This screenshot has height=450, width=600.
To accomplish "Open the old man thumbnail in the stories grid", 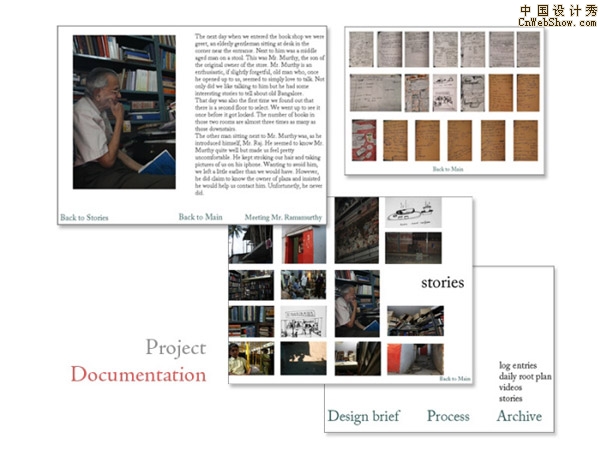I will [x=357, y=303].
